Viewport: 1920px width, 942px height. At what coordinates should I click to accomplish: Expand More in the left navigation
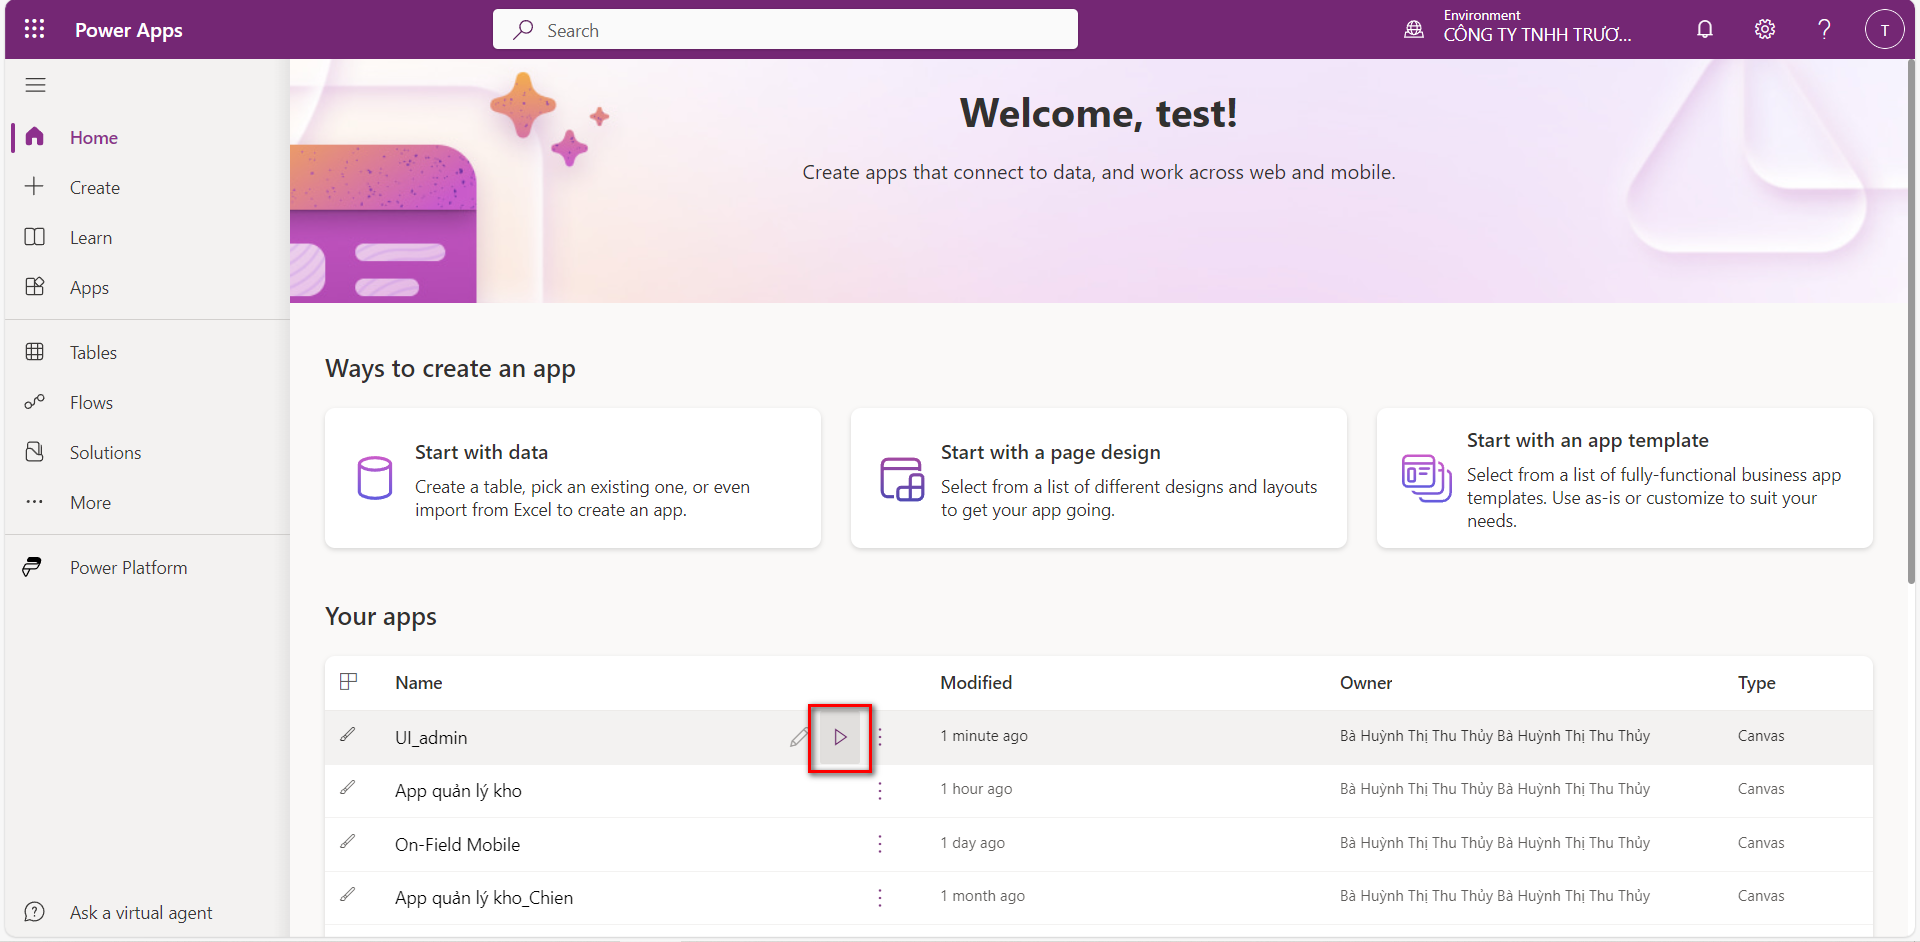tap(90, 503)
